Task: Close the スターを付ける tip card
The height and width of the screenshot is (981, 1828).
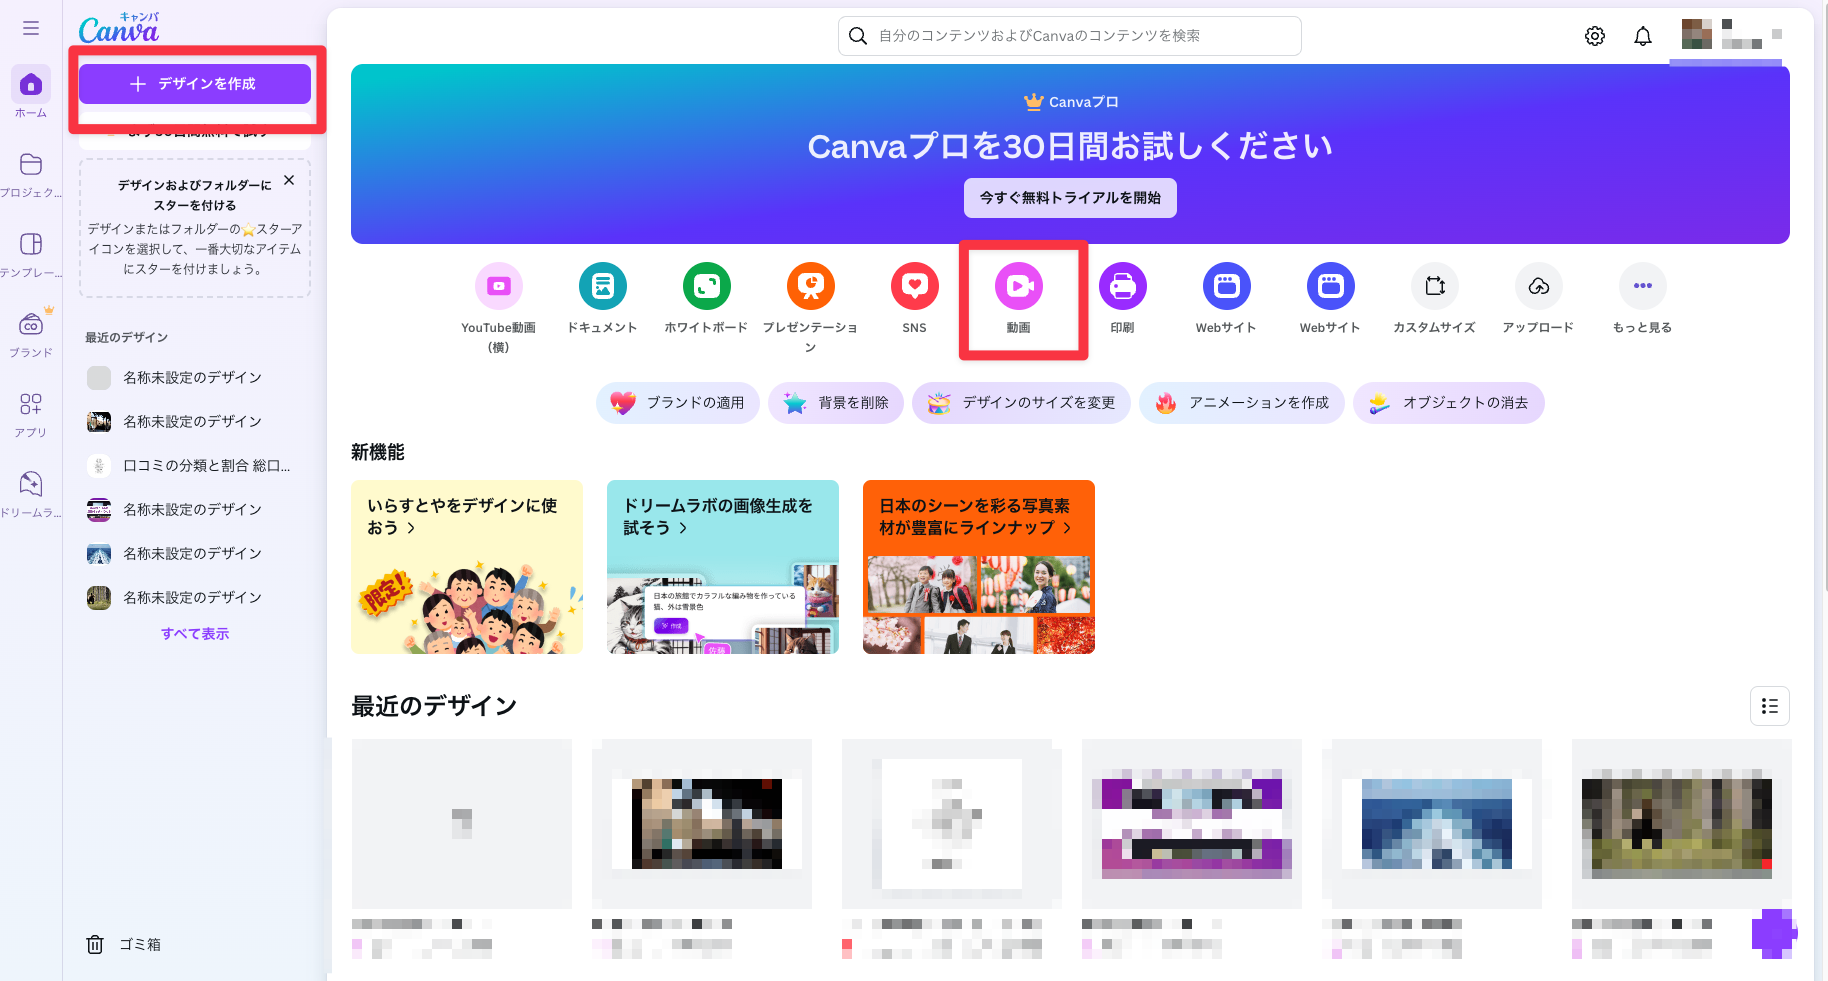Action: [x=289, y=180]
